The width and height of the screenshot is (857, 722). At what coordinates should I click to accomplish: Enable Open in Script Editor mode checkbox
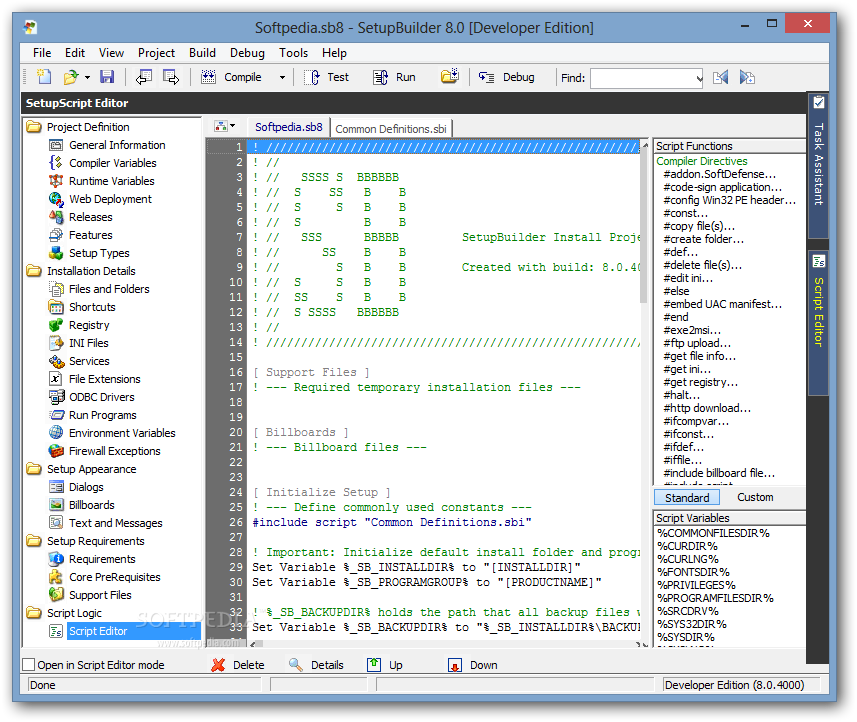(x=28, y=665)
